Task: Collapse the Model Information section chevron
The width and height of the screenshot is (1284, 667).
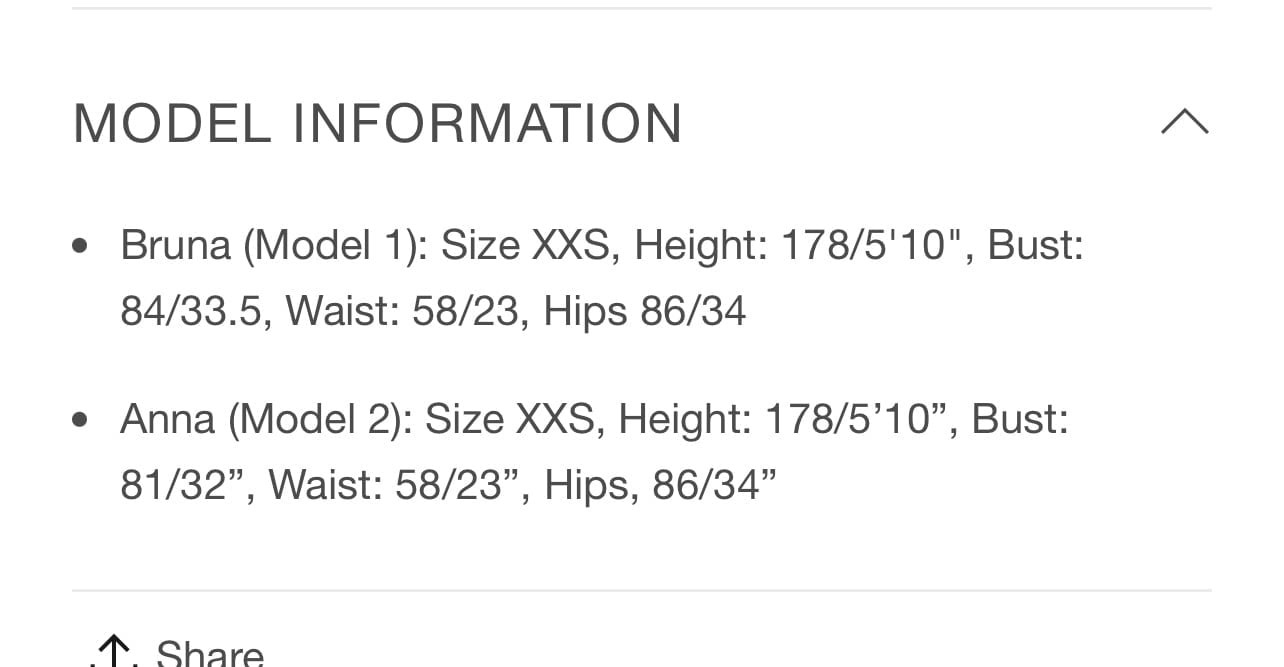Action: click(1185, 122)
